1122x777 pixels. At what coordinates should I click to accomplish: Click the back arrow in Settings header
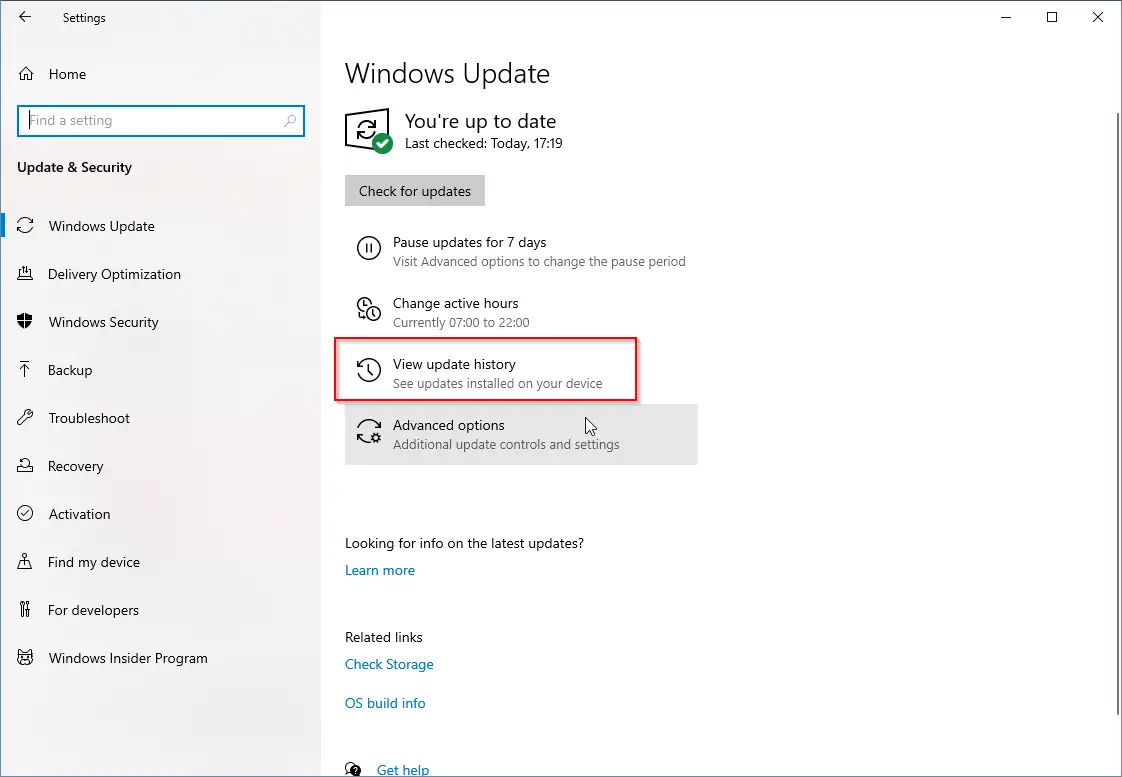(25, 16)
